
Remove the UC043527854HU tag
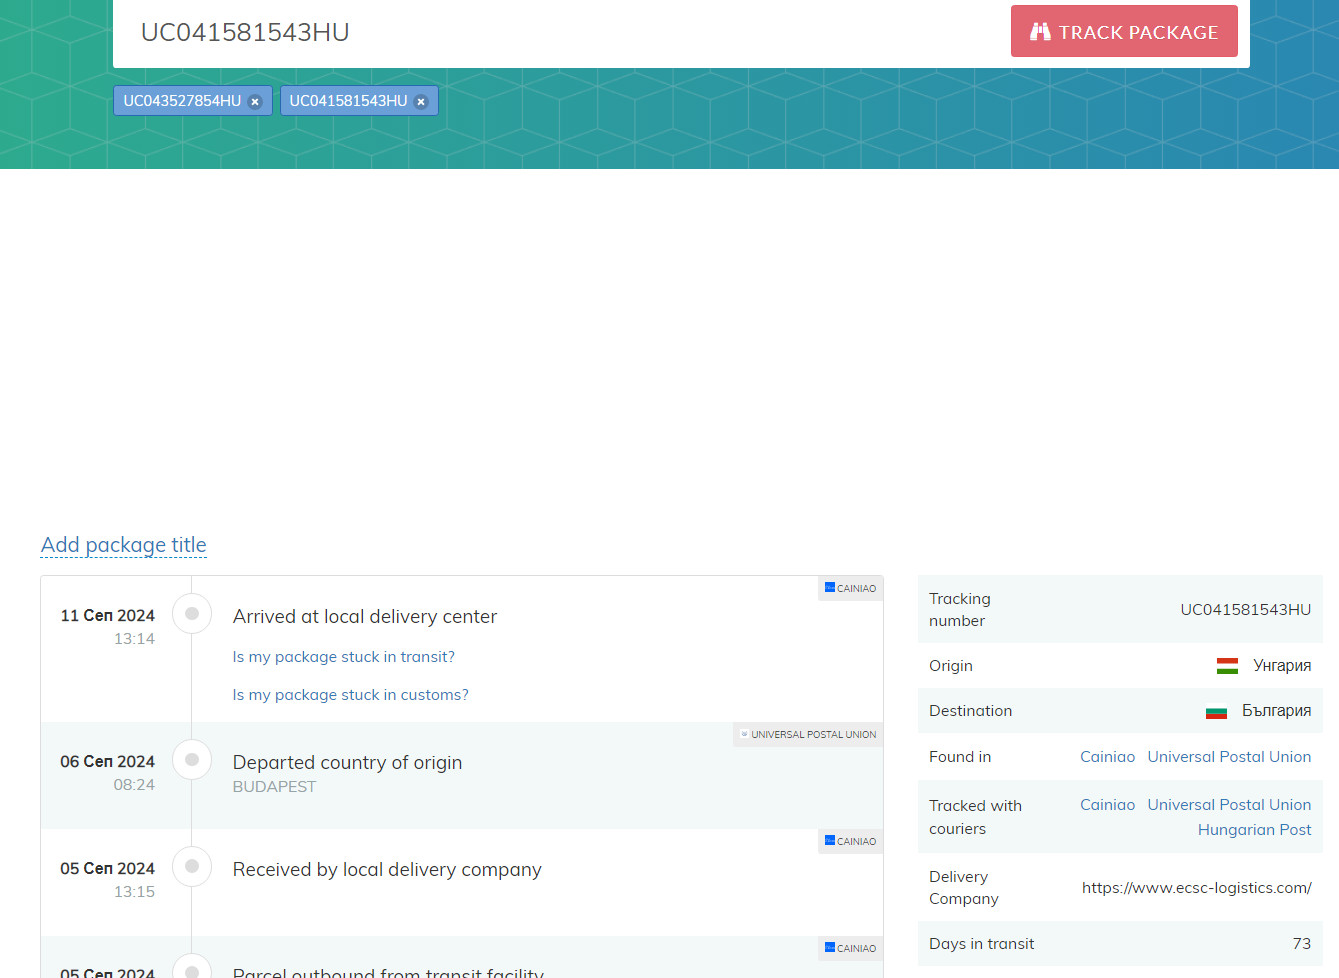pyautogui.click(x=255, y=102)
